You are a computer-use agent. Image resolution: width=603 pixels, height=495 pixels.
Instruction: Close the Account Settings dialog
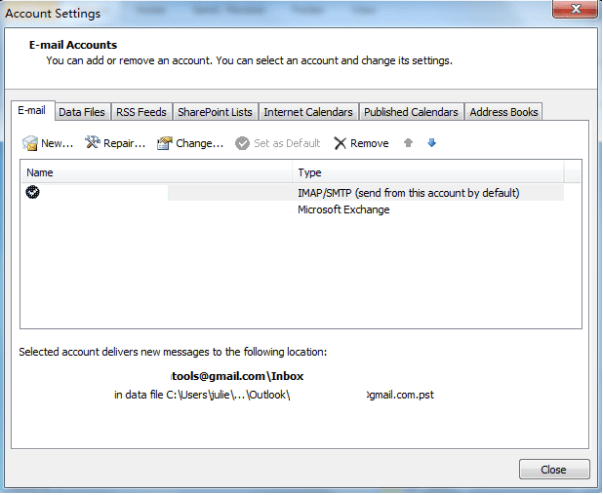pyautogui.click(x=554, y=469)
